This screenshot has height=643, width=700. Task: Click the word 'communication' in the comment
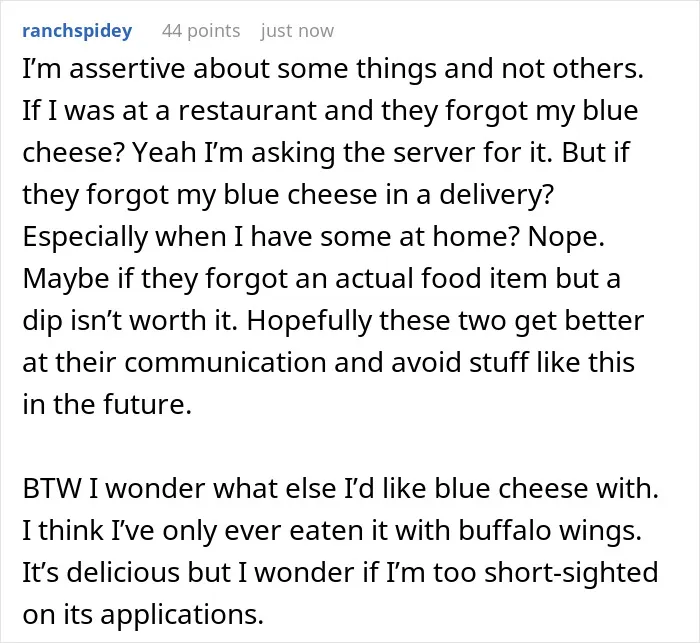click(225, 362)
